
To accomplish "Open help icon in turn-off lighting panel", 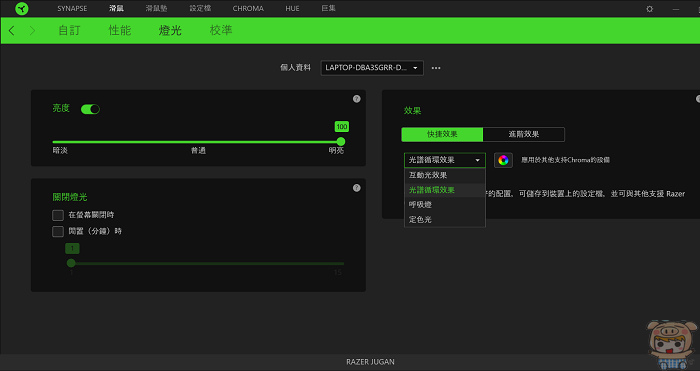I will point(356,188).
